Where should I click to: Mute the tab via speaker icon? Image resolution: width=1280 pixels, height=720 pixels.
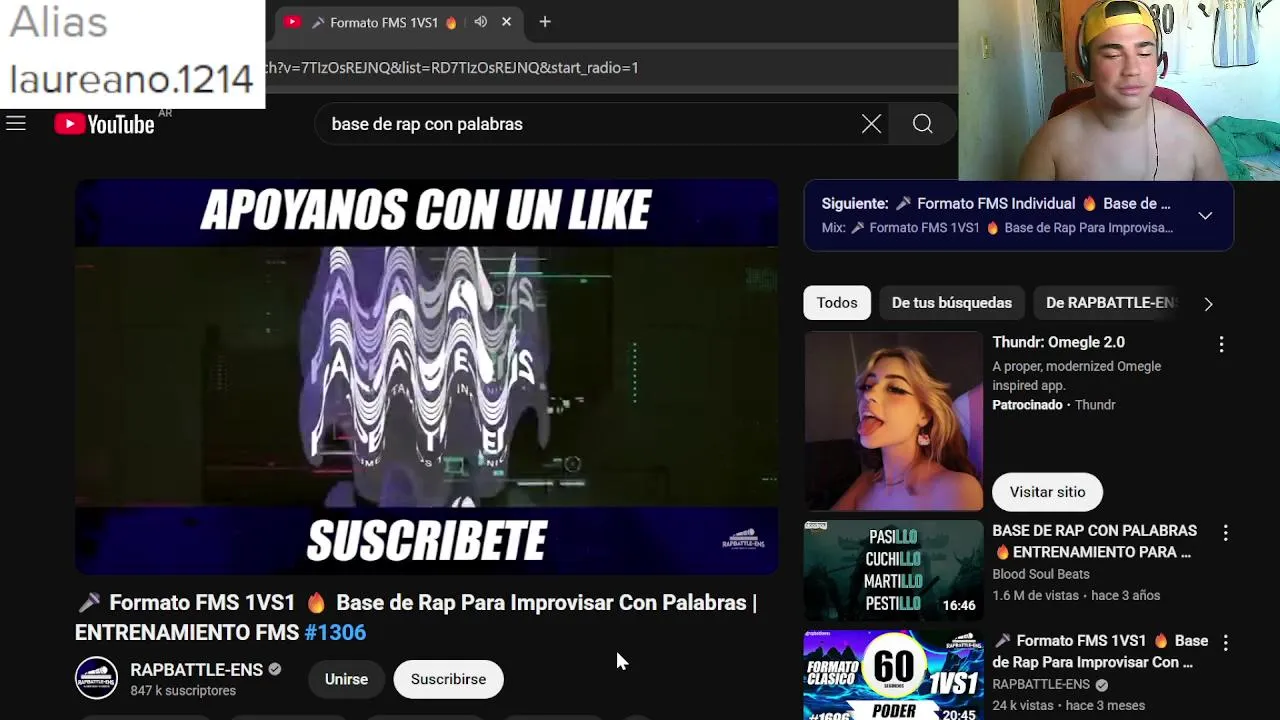[x=481, y=22]
